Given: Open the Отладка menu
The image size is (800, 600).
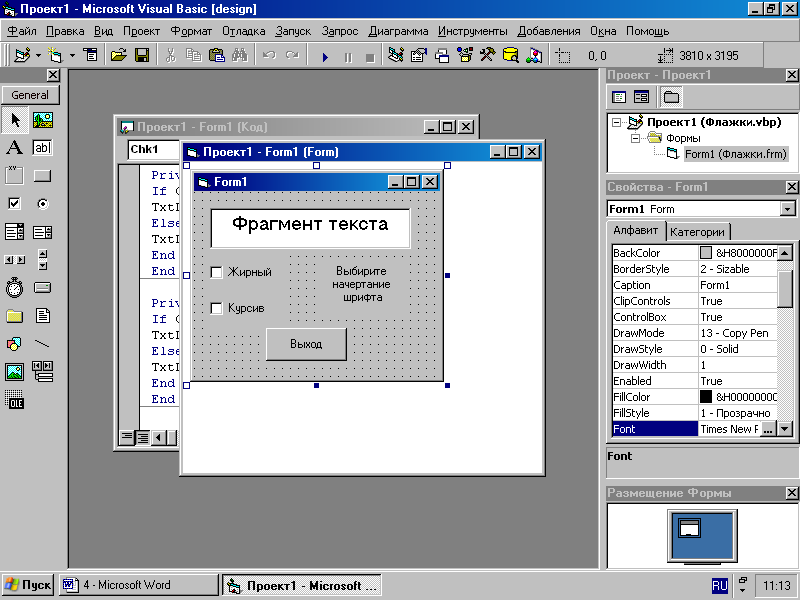Looking at the screenshot, I should point(243,31).
